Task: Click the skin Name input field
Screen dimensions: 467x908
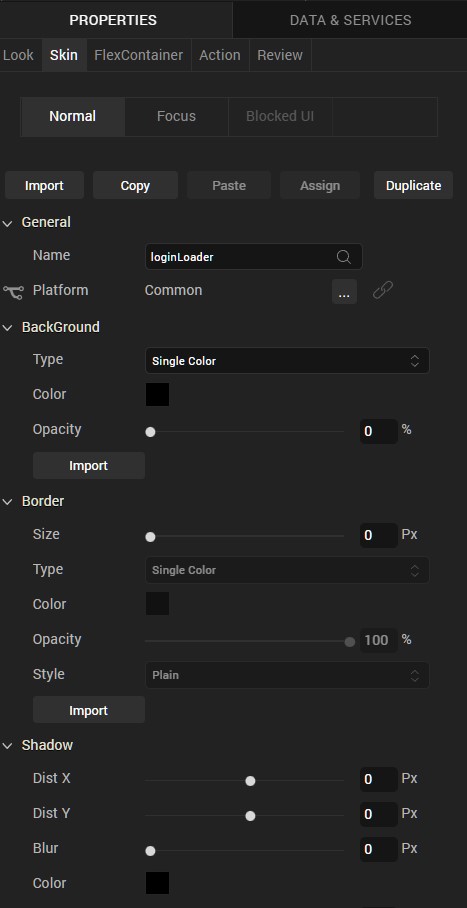Action: [x=253, y=257]
